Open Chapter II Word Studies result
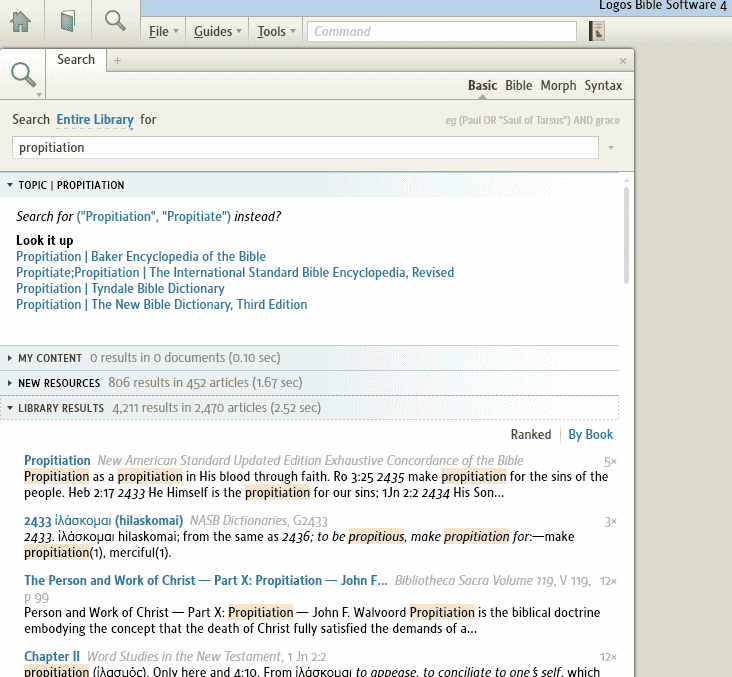The height and width of the screenshot is (677, 732). (52, 656)
